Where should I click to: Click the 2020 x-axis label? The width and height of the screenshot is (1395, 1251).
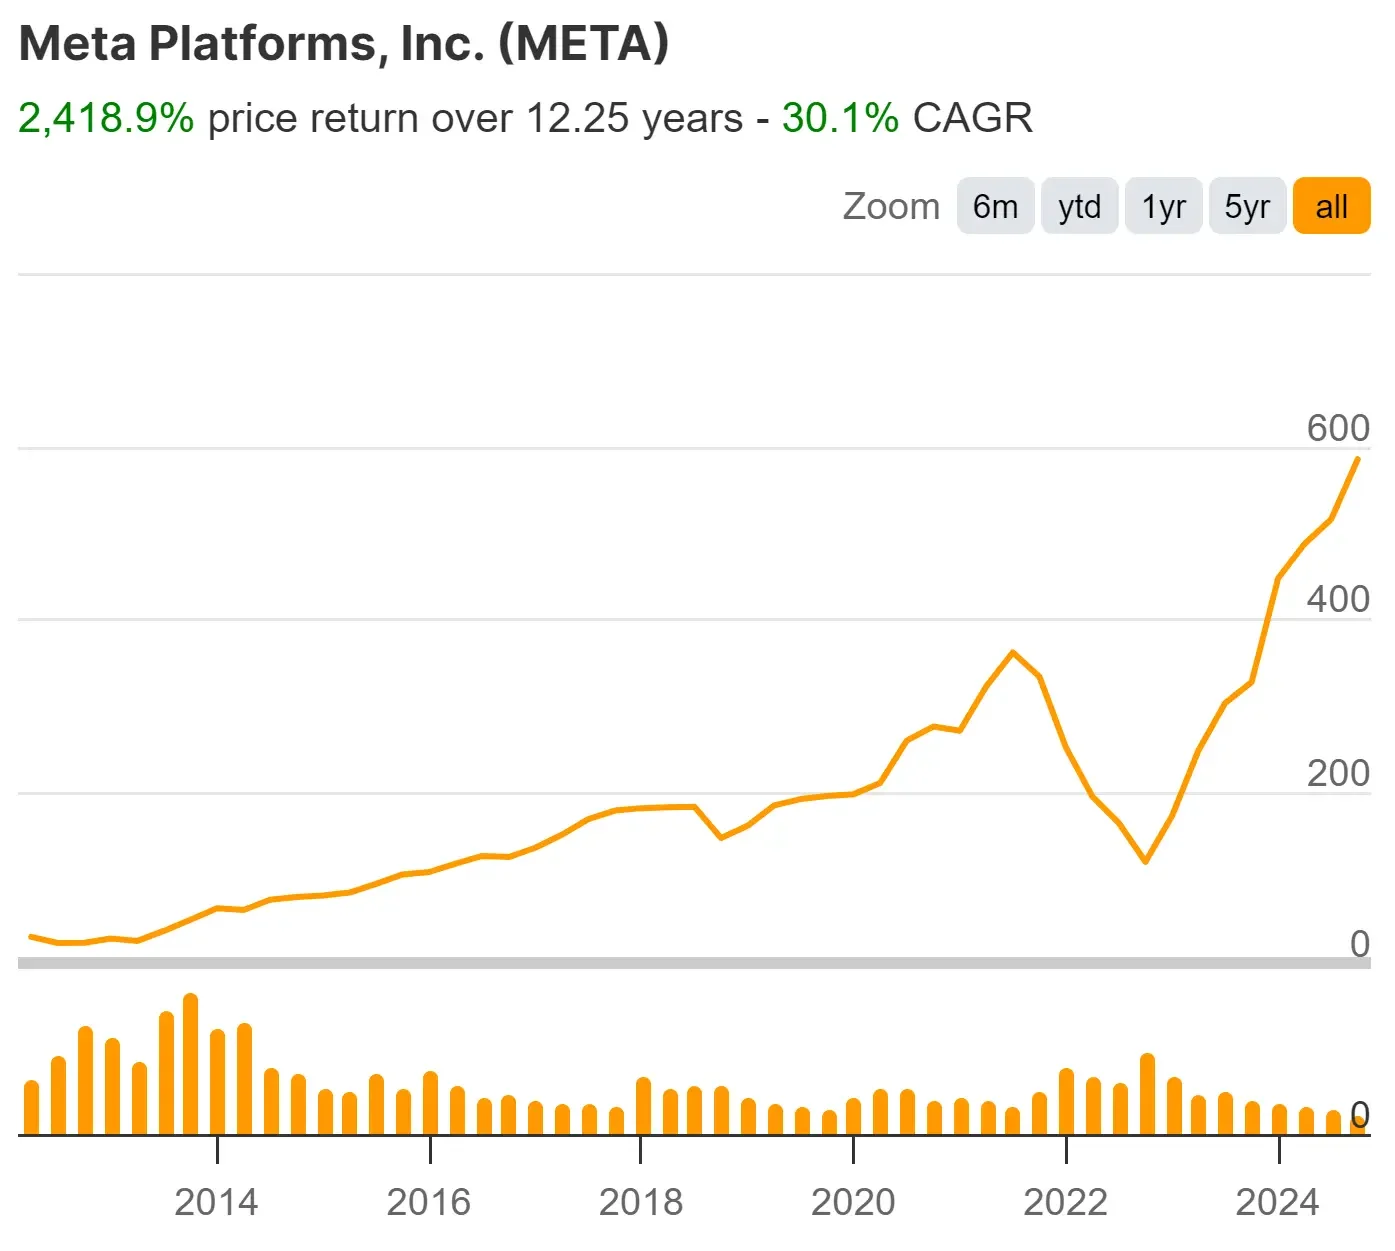(x=853, y=1201)
